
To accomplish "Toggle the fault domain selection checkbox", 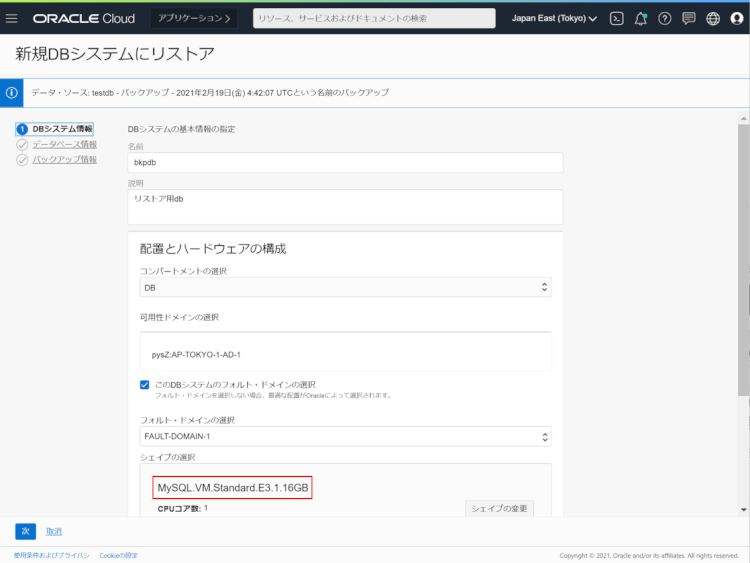I will (x=146, y=384).
